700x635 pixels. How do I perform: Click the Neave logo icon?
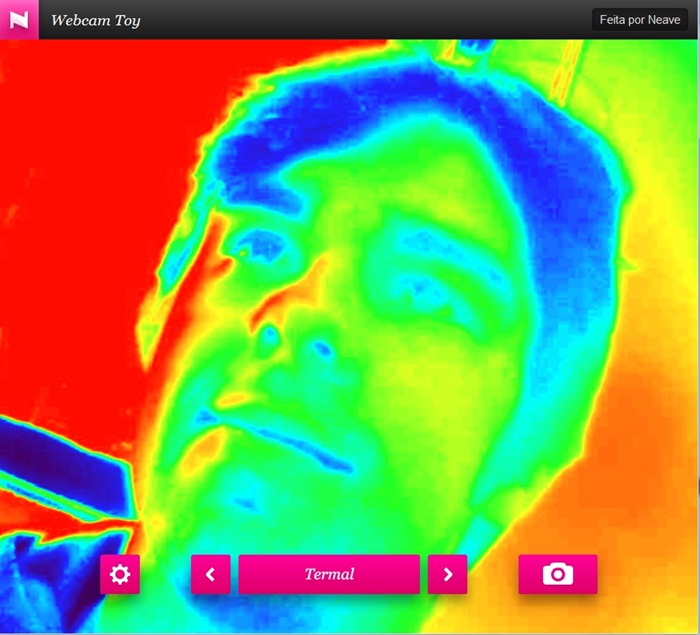point(19,20)
